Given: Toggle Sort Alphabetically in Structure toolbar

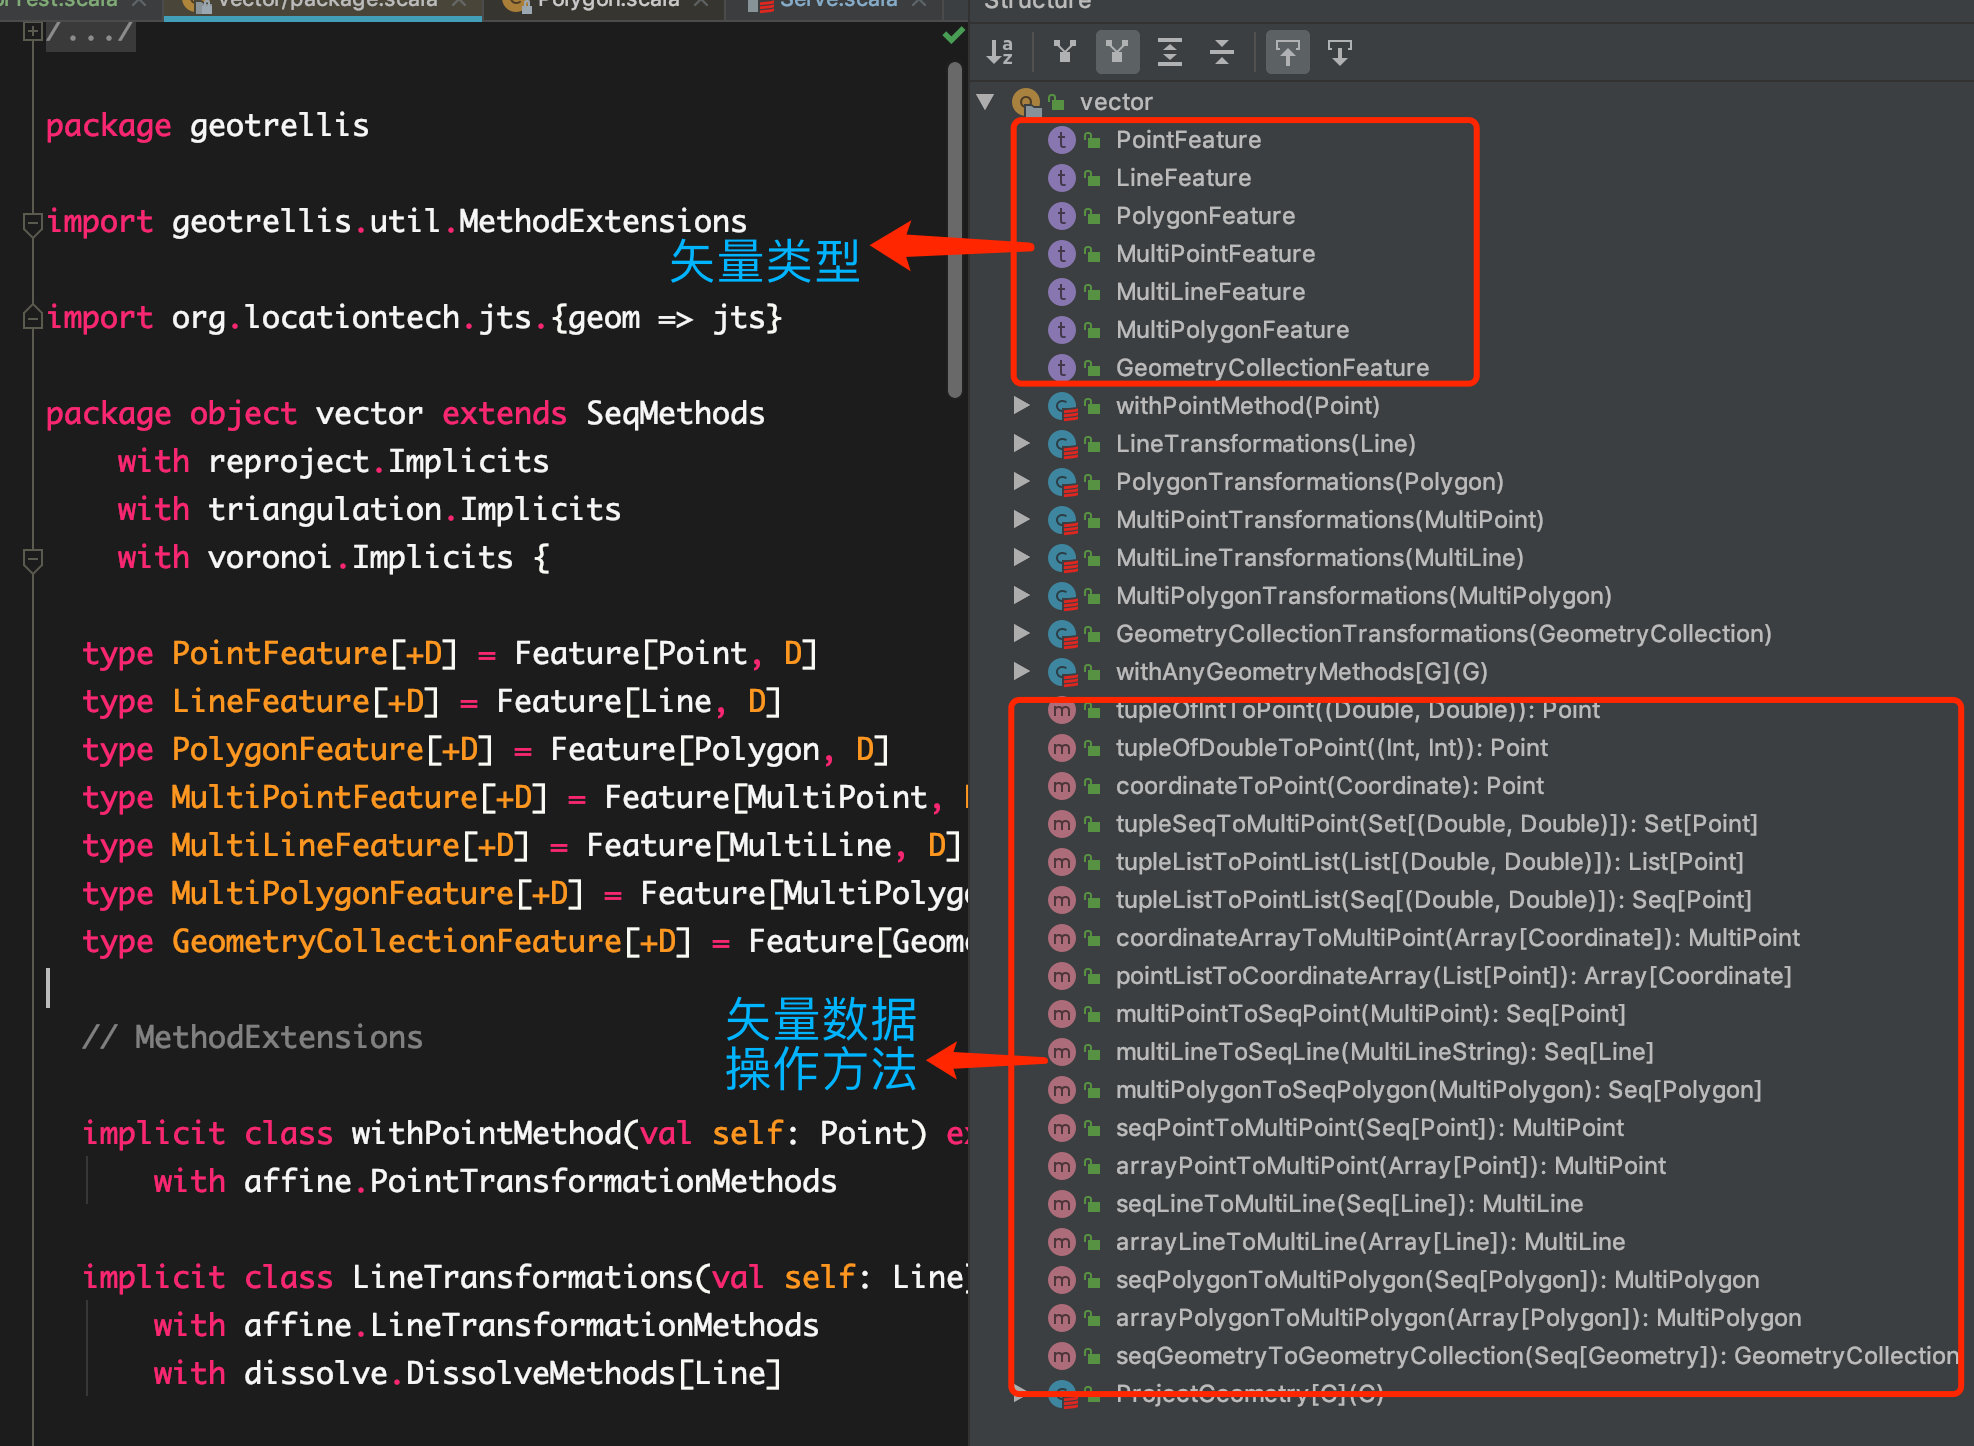Looking at the screenshot, I should (1000, 52).
